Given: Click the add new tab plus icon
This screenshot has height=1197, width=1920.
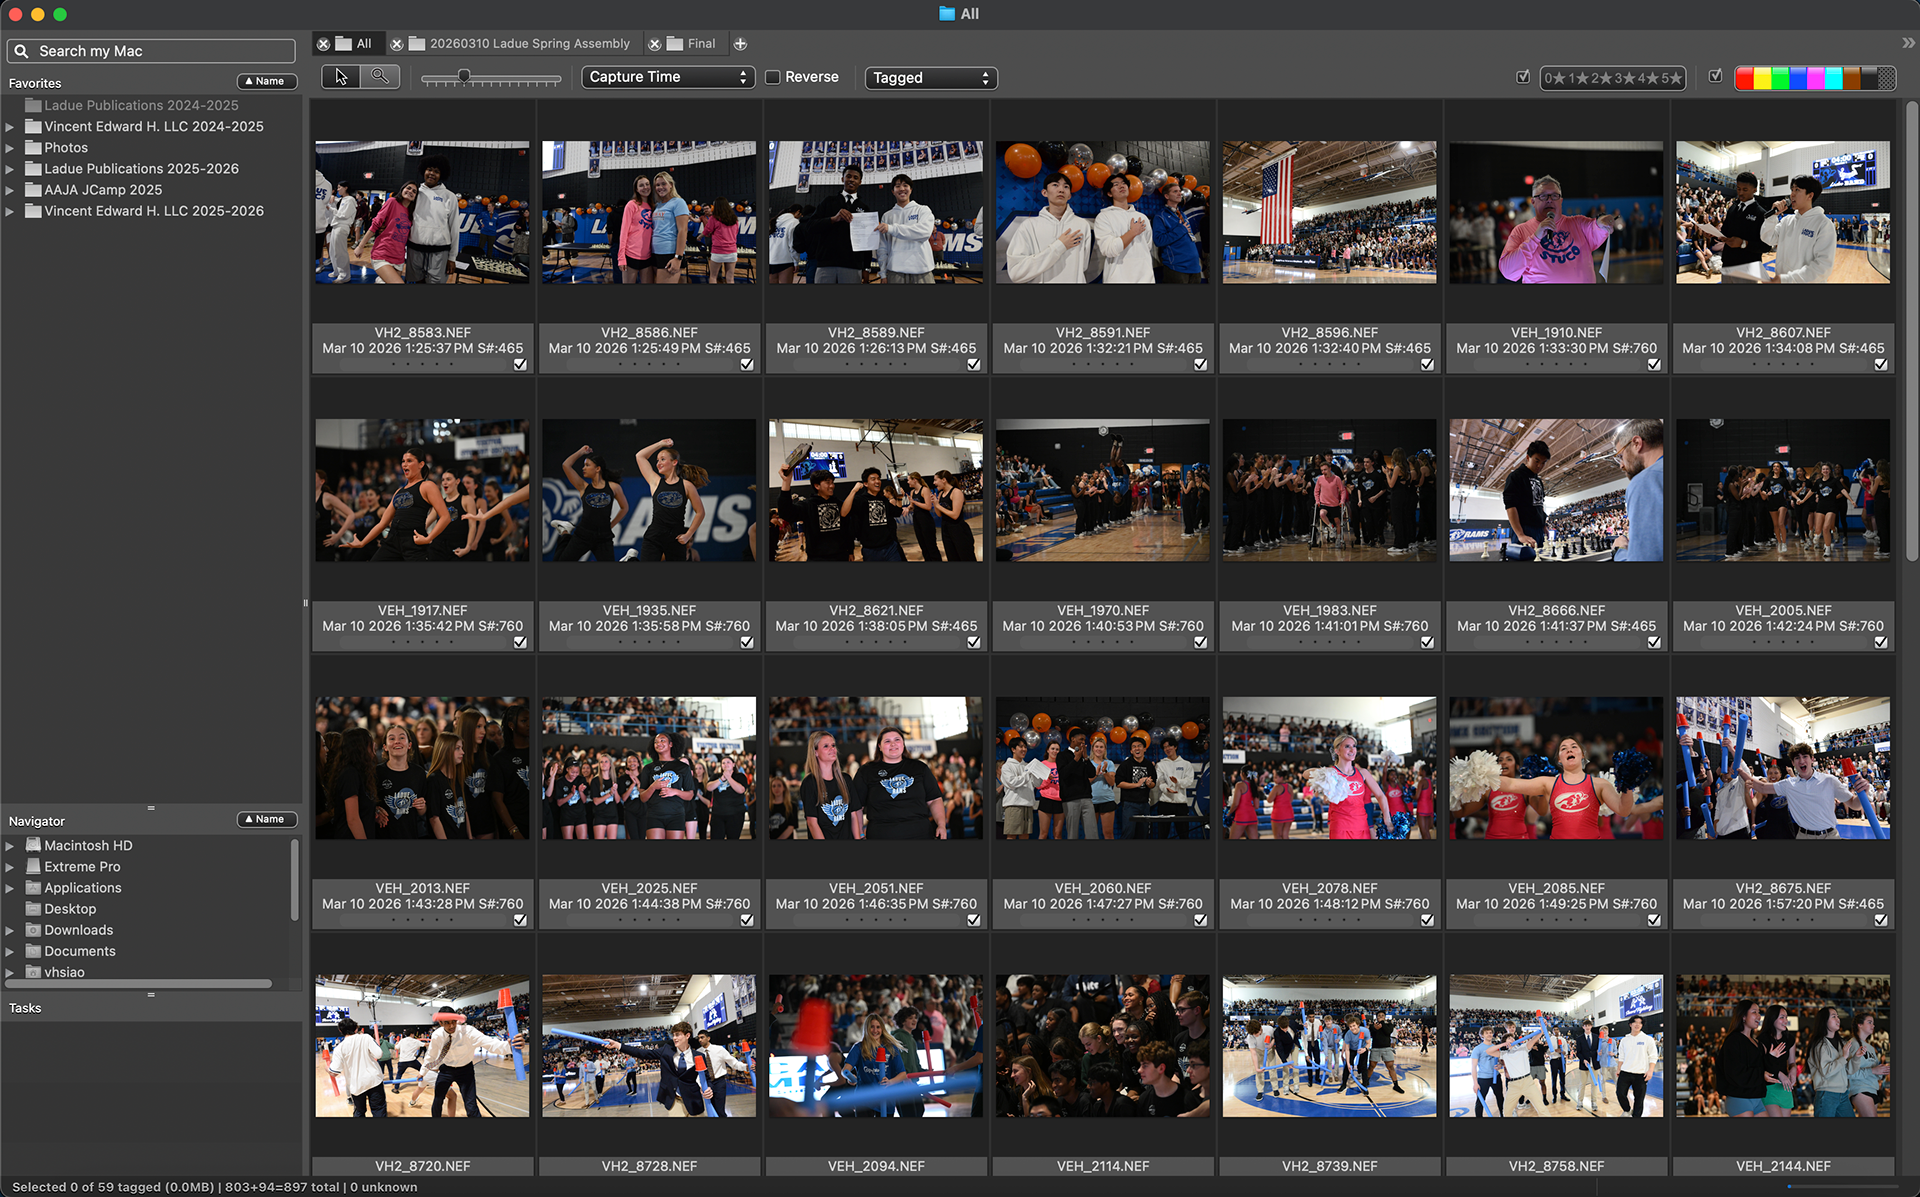Looking at the screenshot, I should 740,44.
